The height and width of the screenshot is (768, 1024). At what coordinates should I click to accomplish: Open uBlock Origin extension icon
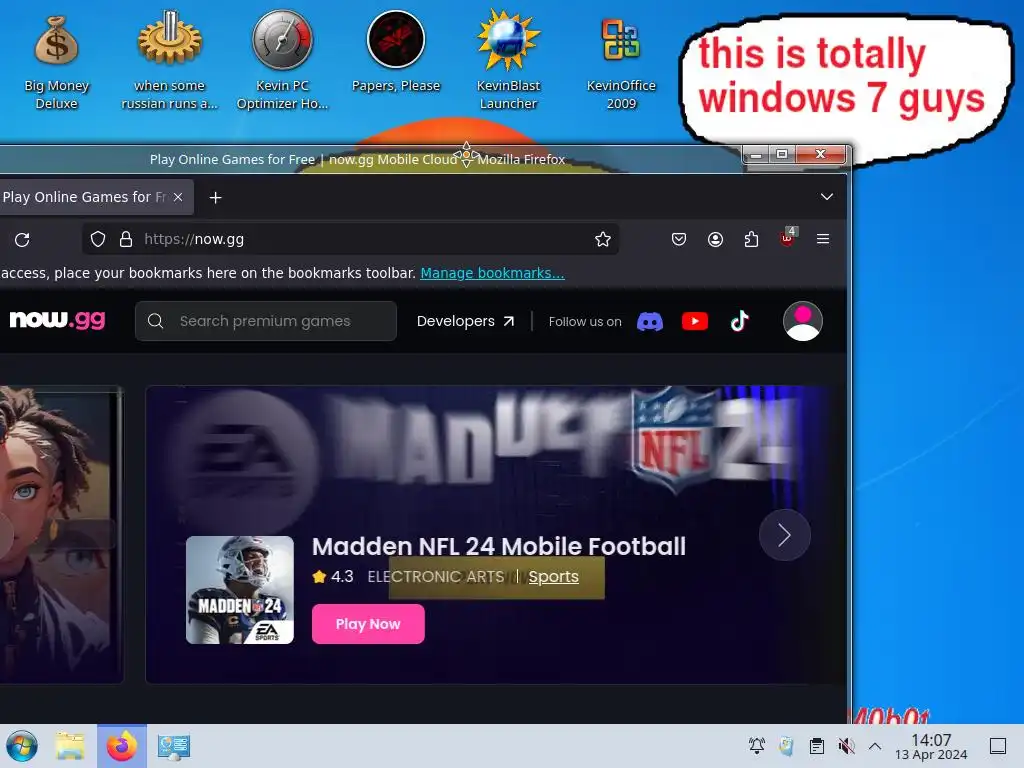click(788, 238)
